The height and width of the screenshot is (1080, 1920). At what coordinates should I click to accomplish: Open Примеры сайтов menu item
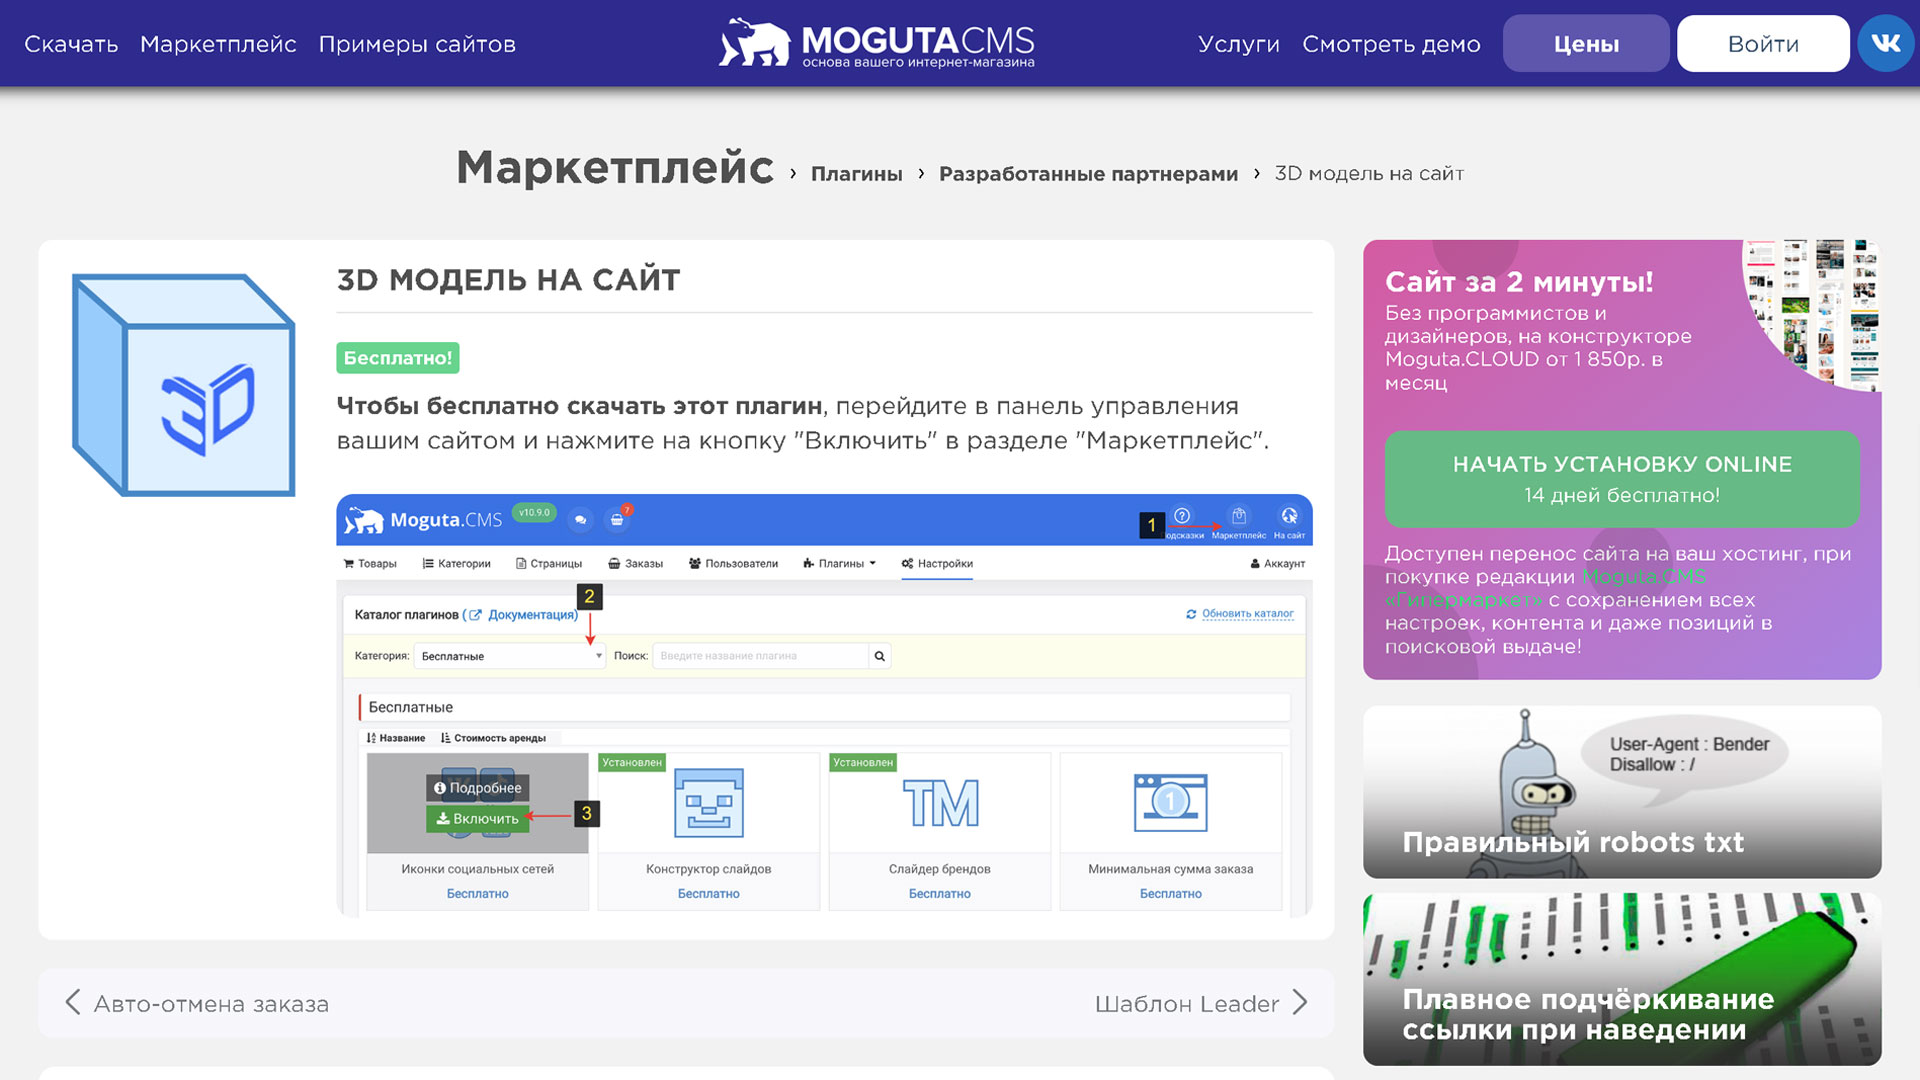pos(416,43)
